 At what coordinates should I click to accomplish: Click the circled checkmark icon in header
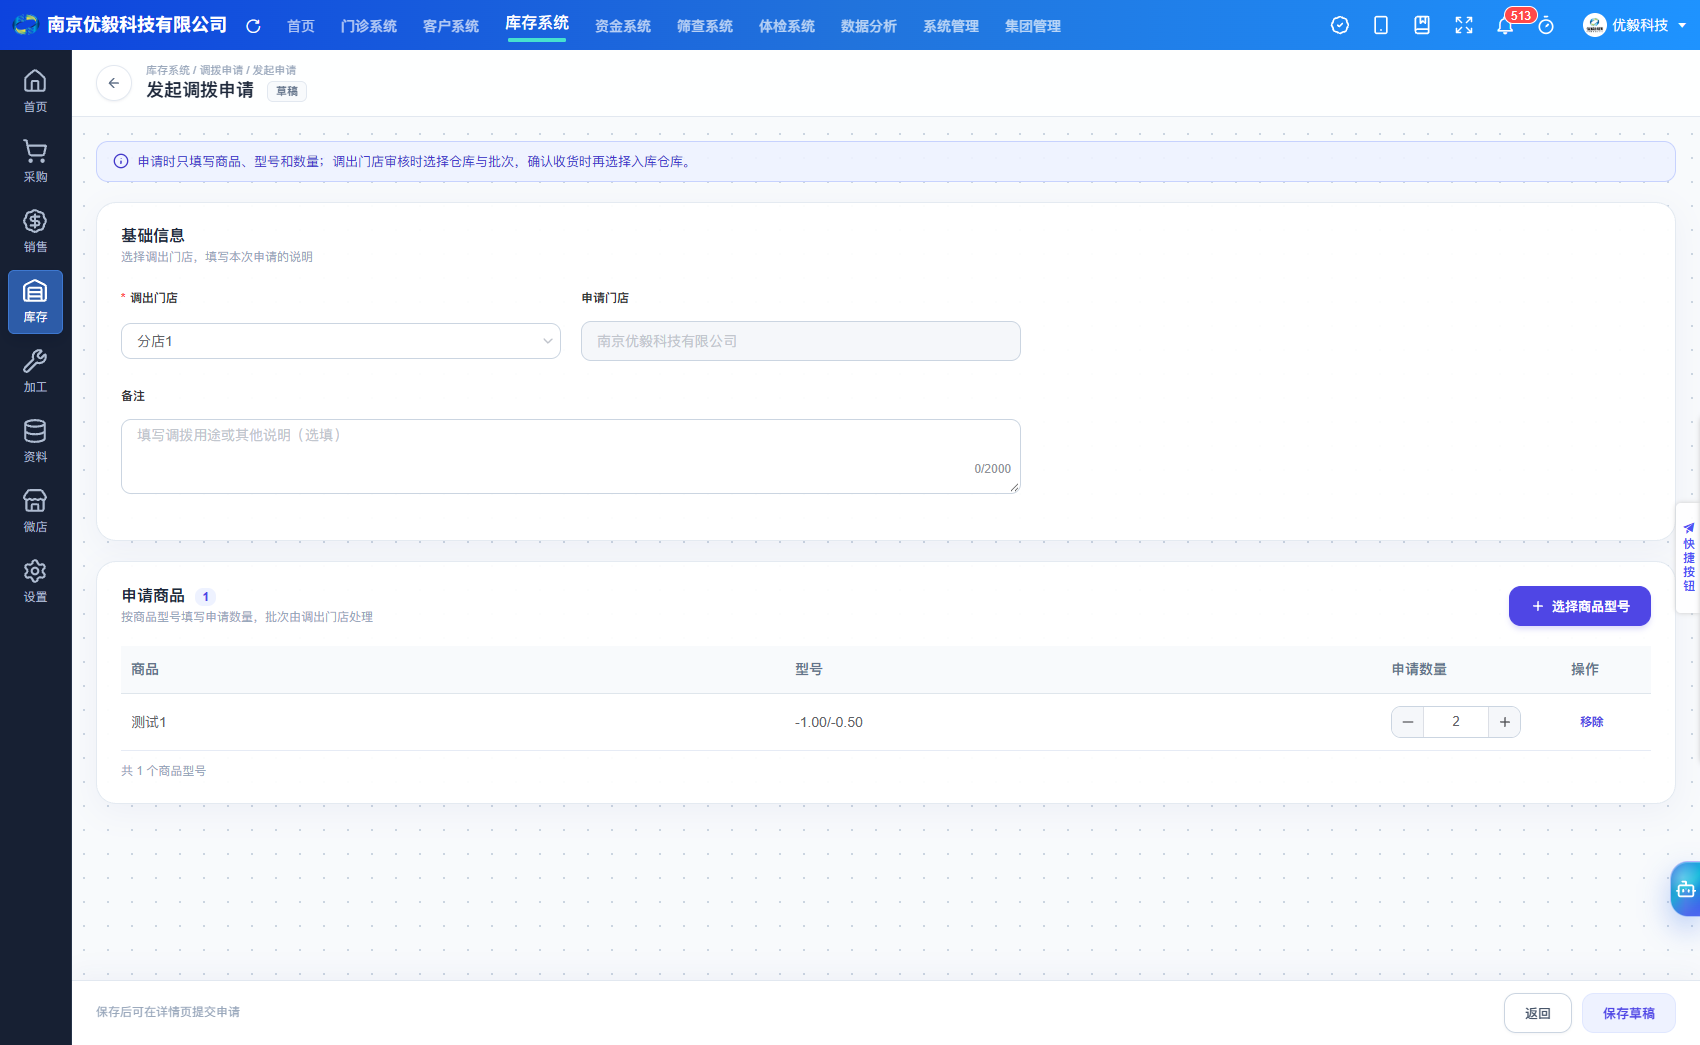click(x=1340, y=25)
